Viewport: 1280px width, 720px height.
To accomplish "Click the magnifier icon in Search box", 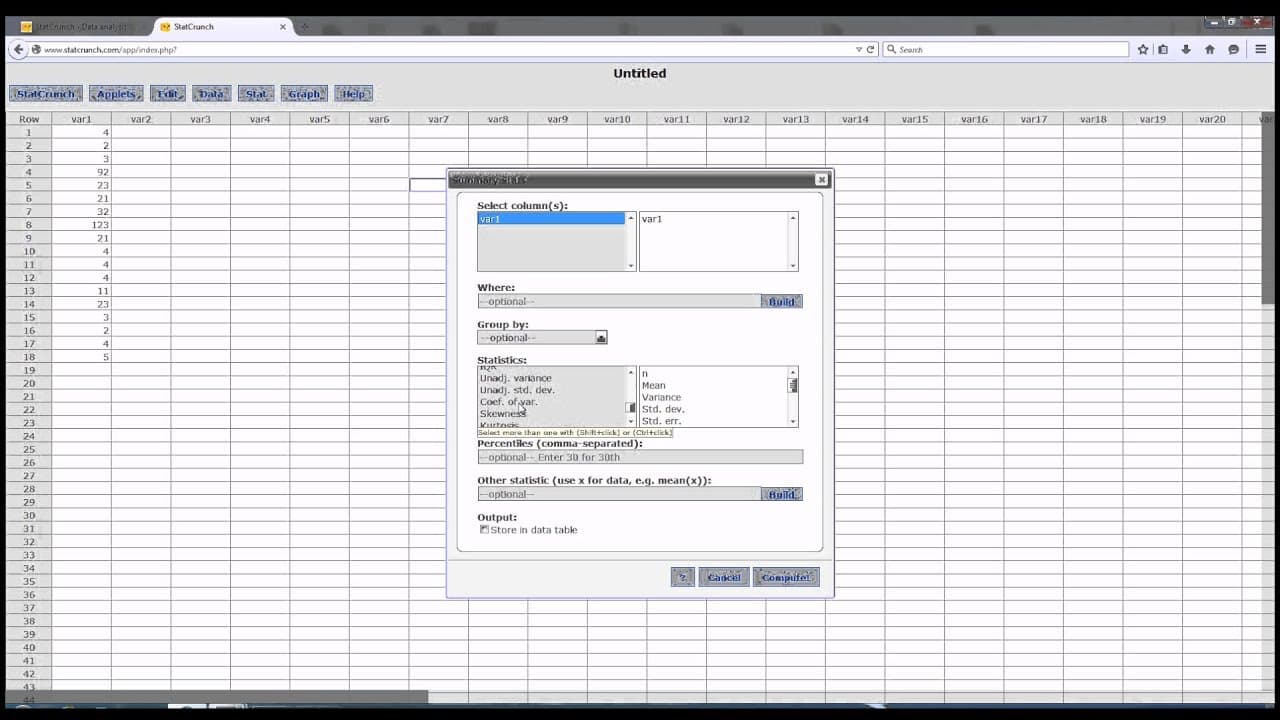I will point(891,49).
